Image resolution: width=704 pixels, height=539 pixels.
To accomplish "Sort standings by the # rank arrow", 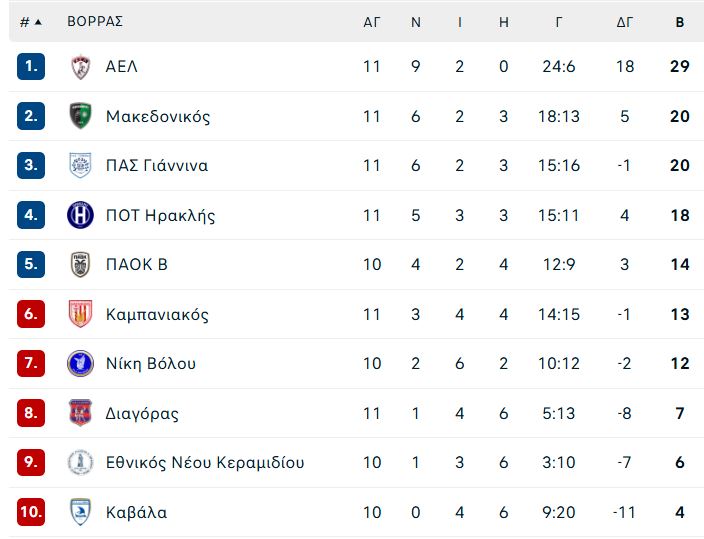I will [x=31, y=22].
